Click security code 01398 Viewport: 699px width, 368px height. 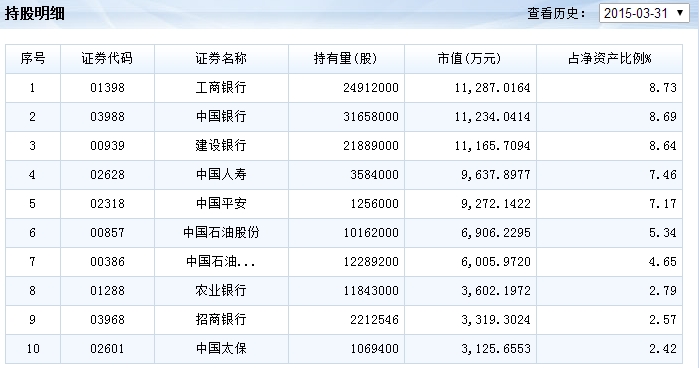tap(107, 87)
